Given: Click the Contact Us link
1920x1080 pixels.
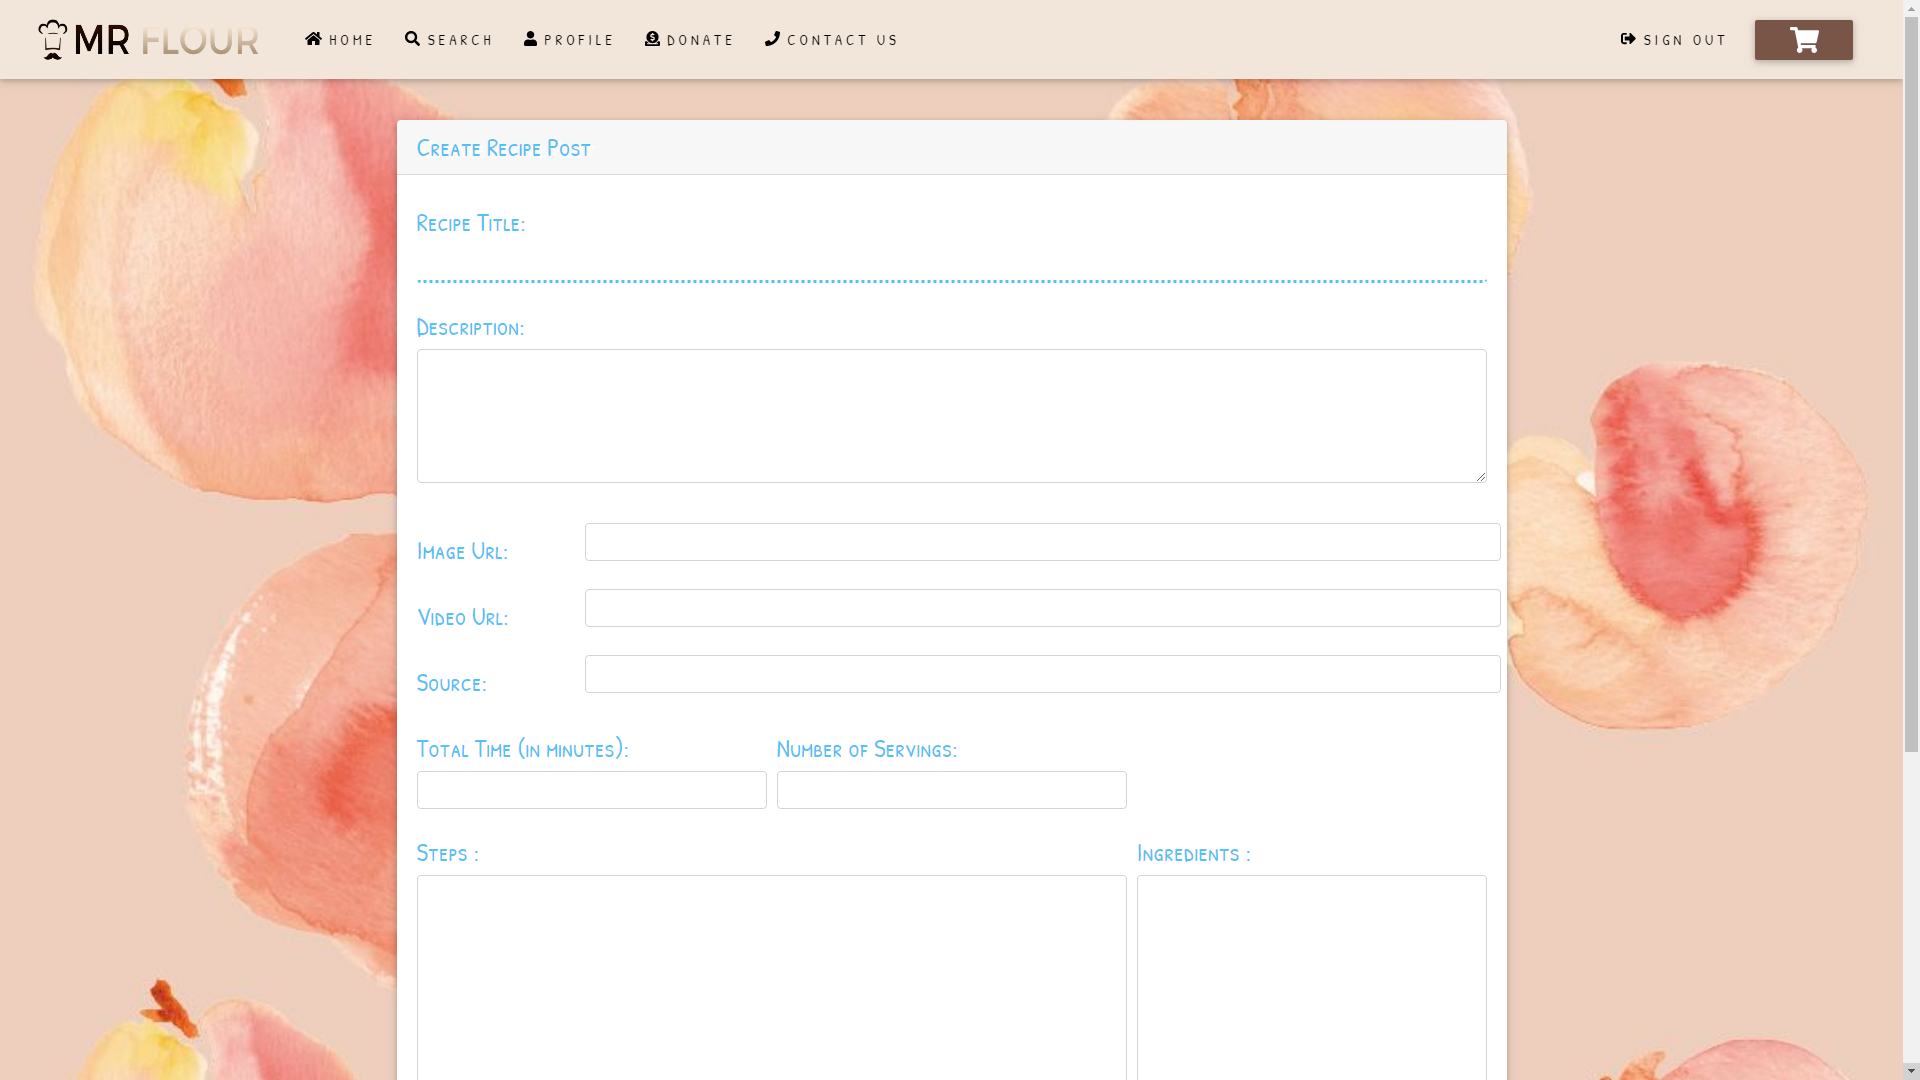Looking at the screenshot, I should coord(842,40).
